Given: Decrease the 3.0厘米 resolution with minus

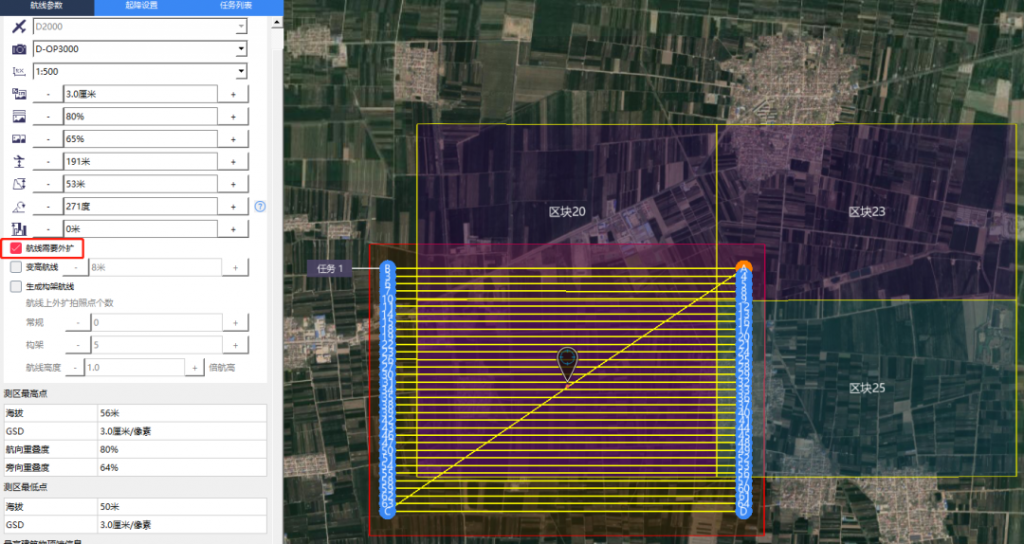Looking at the screenshot, I should tap(48, 94).
